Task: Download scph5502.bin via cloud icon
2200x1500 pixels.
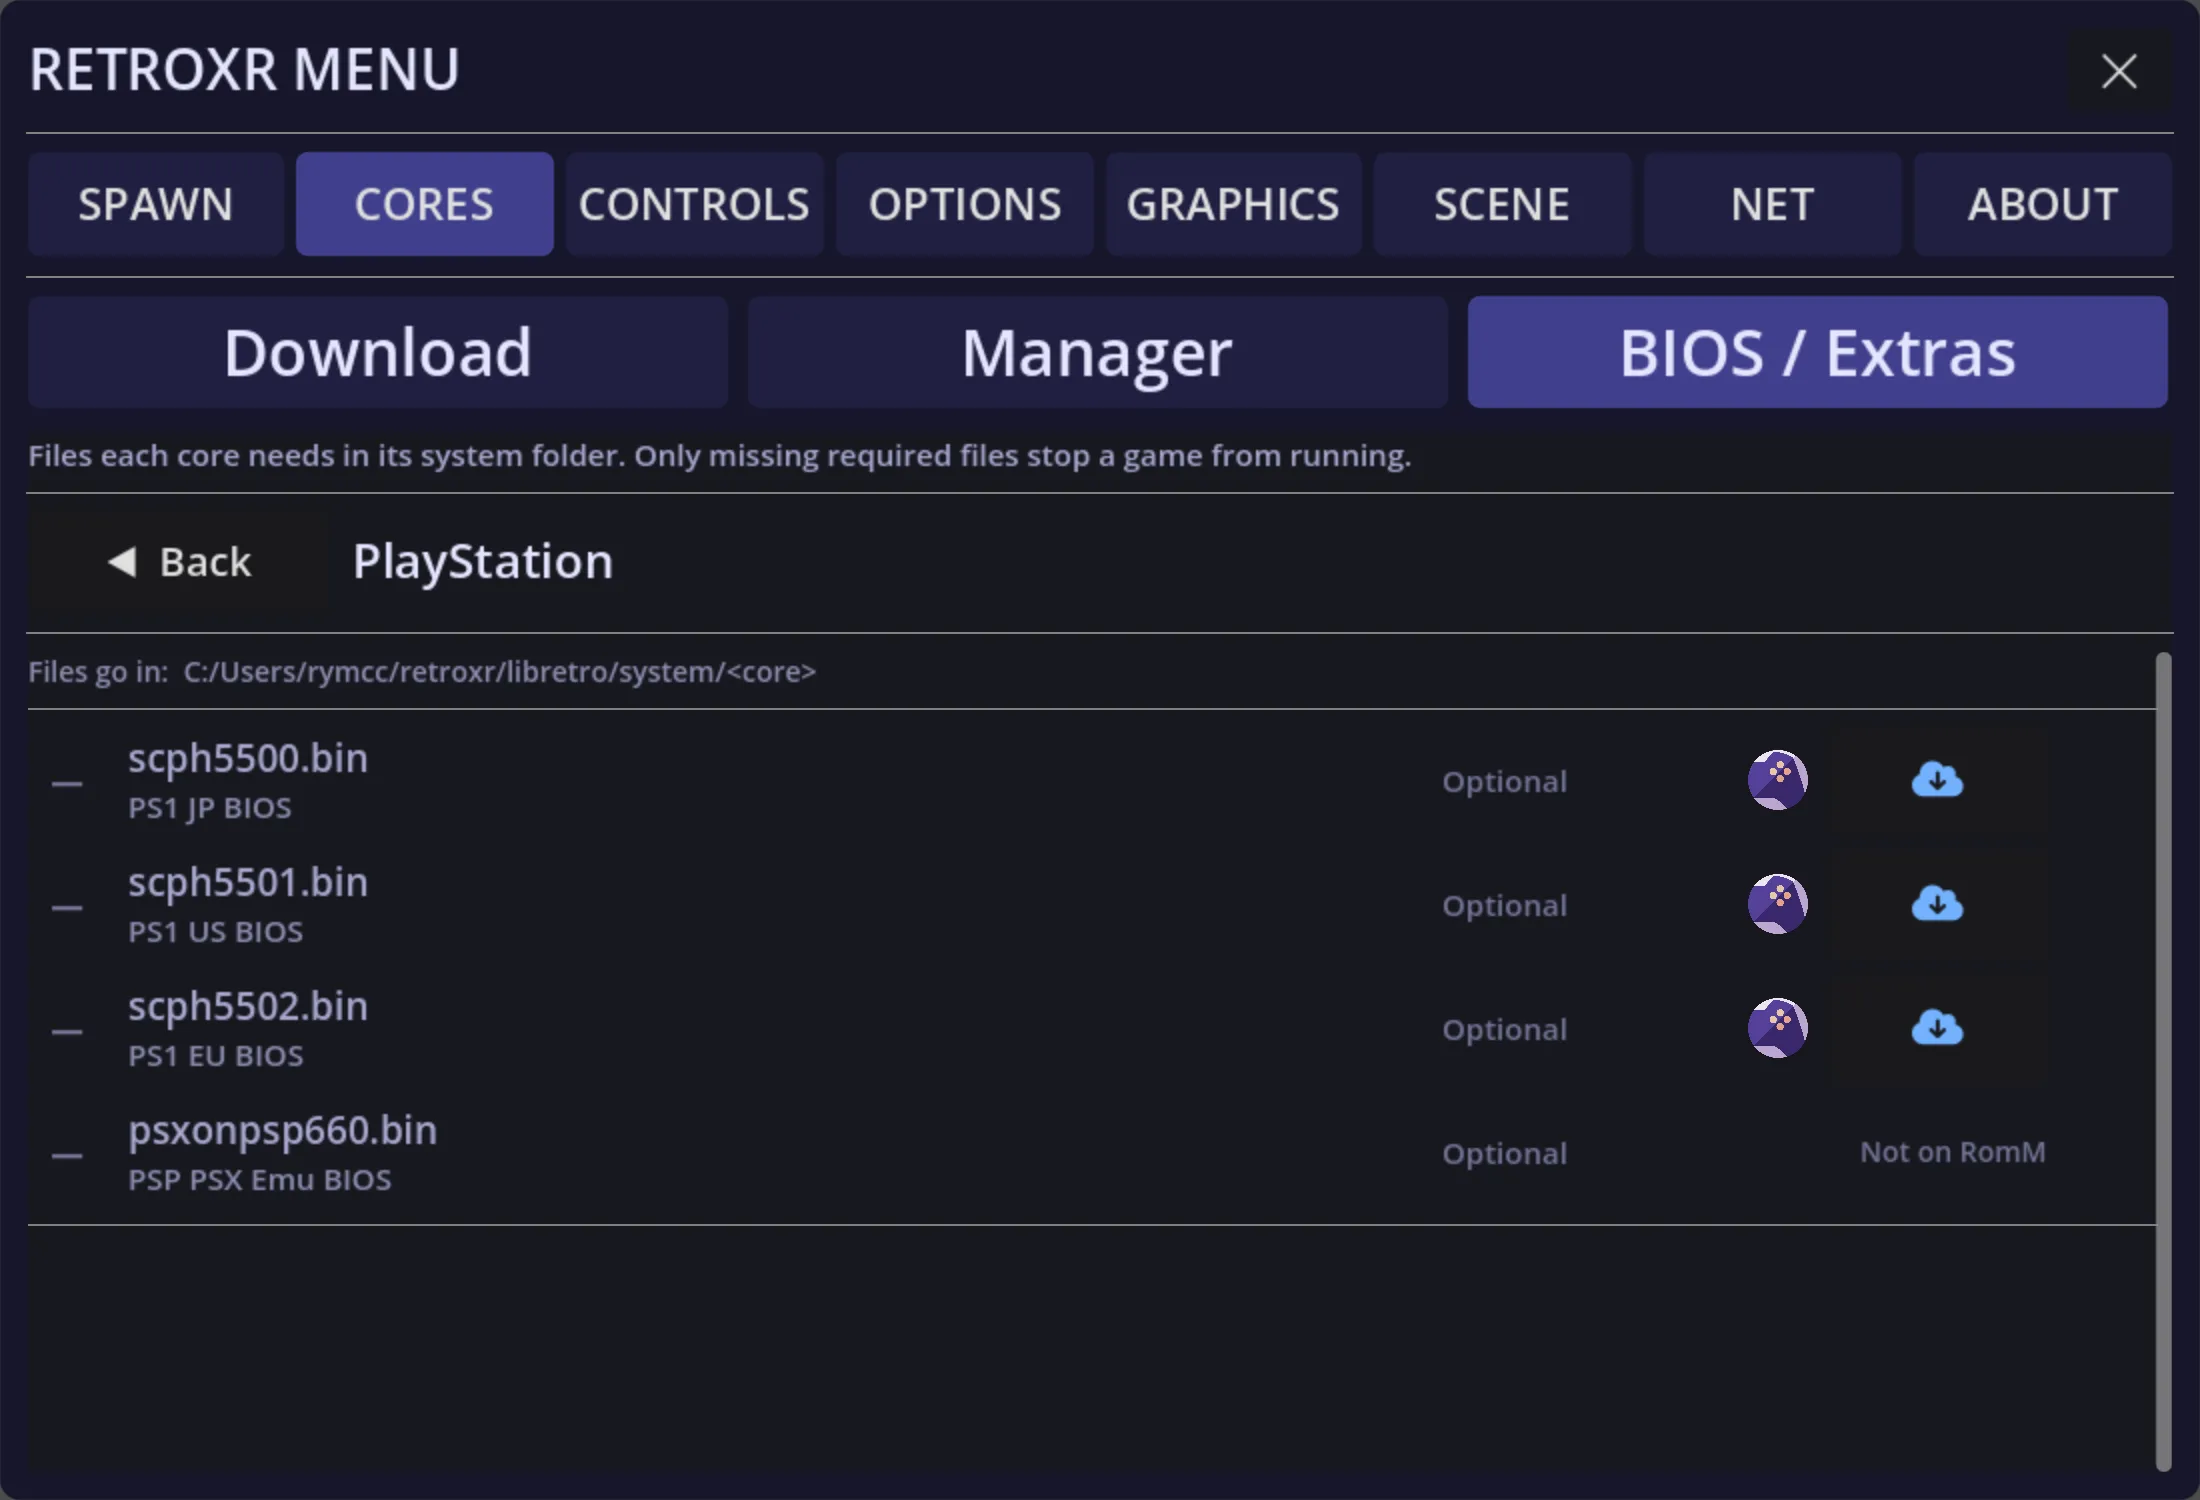Action: (1938, 1028)
